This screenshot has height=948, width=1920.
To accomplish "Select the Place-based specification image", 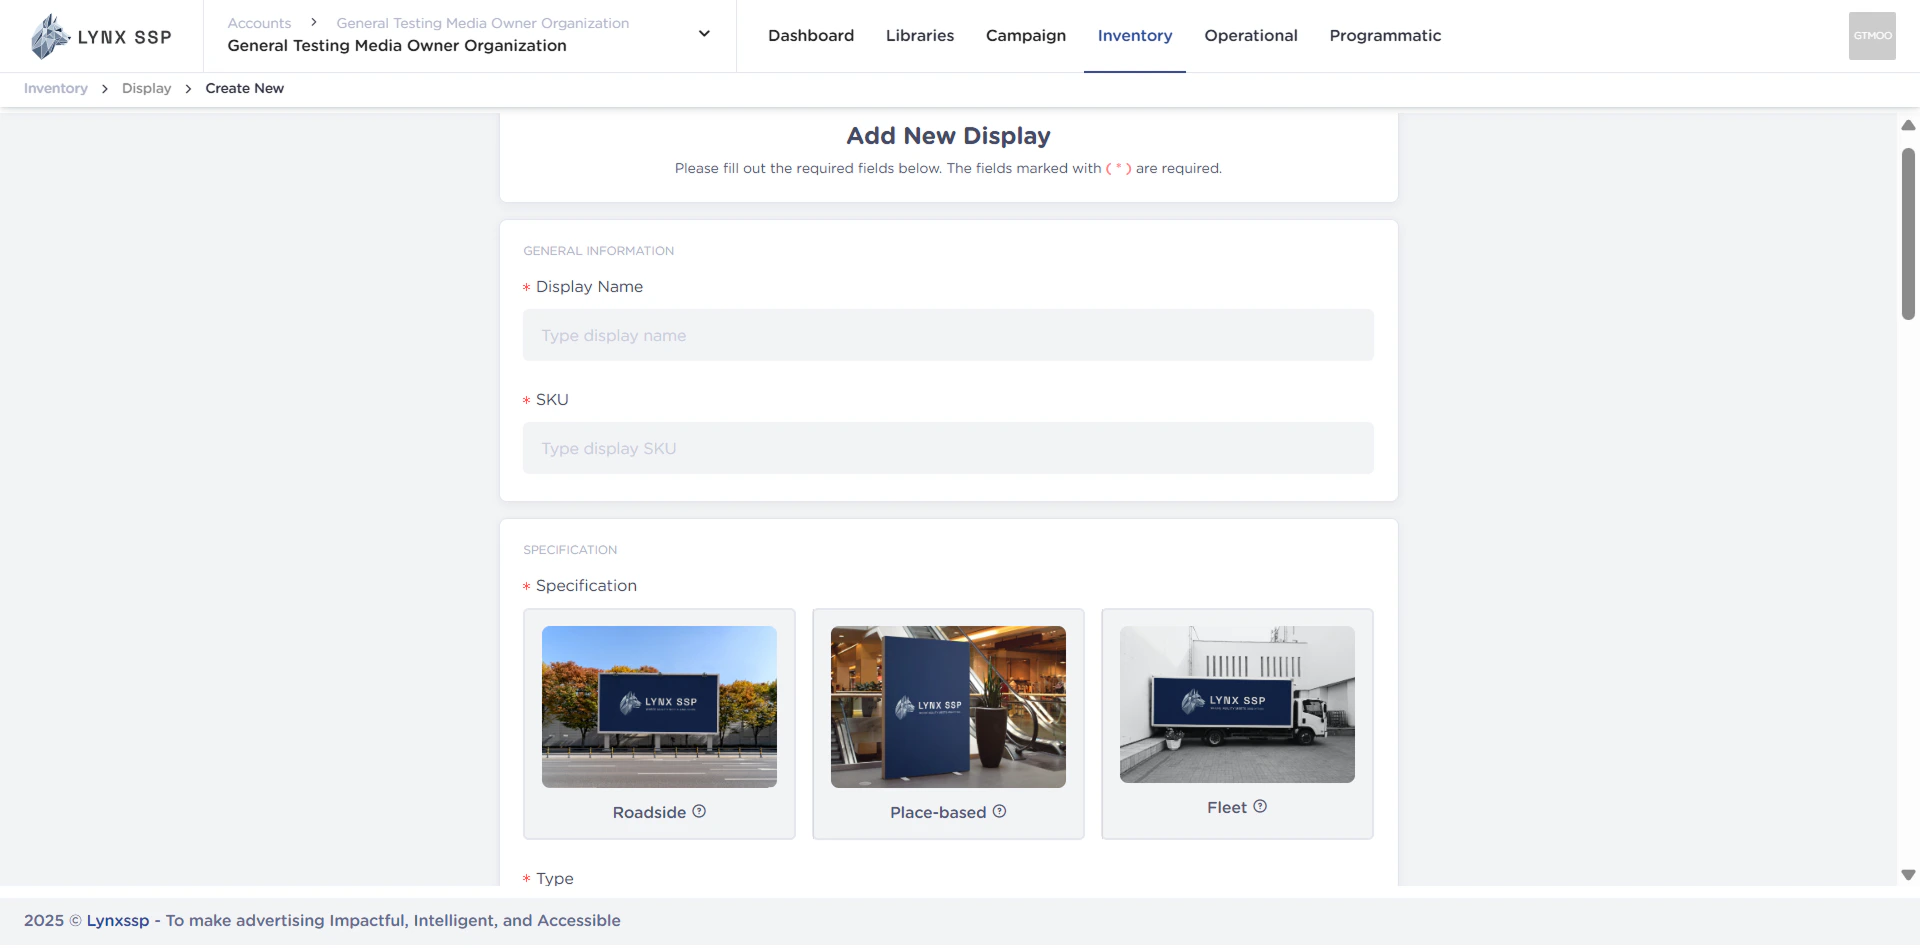I will point(948,707).
